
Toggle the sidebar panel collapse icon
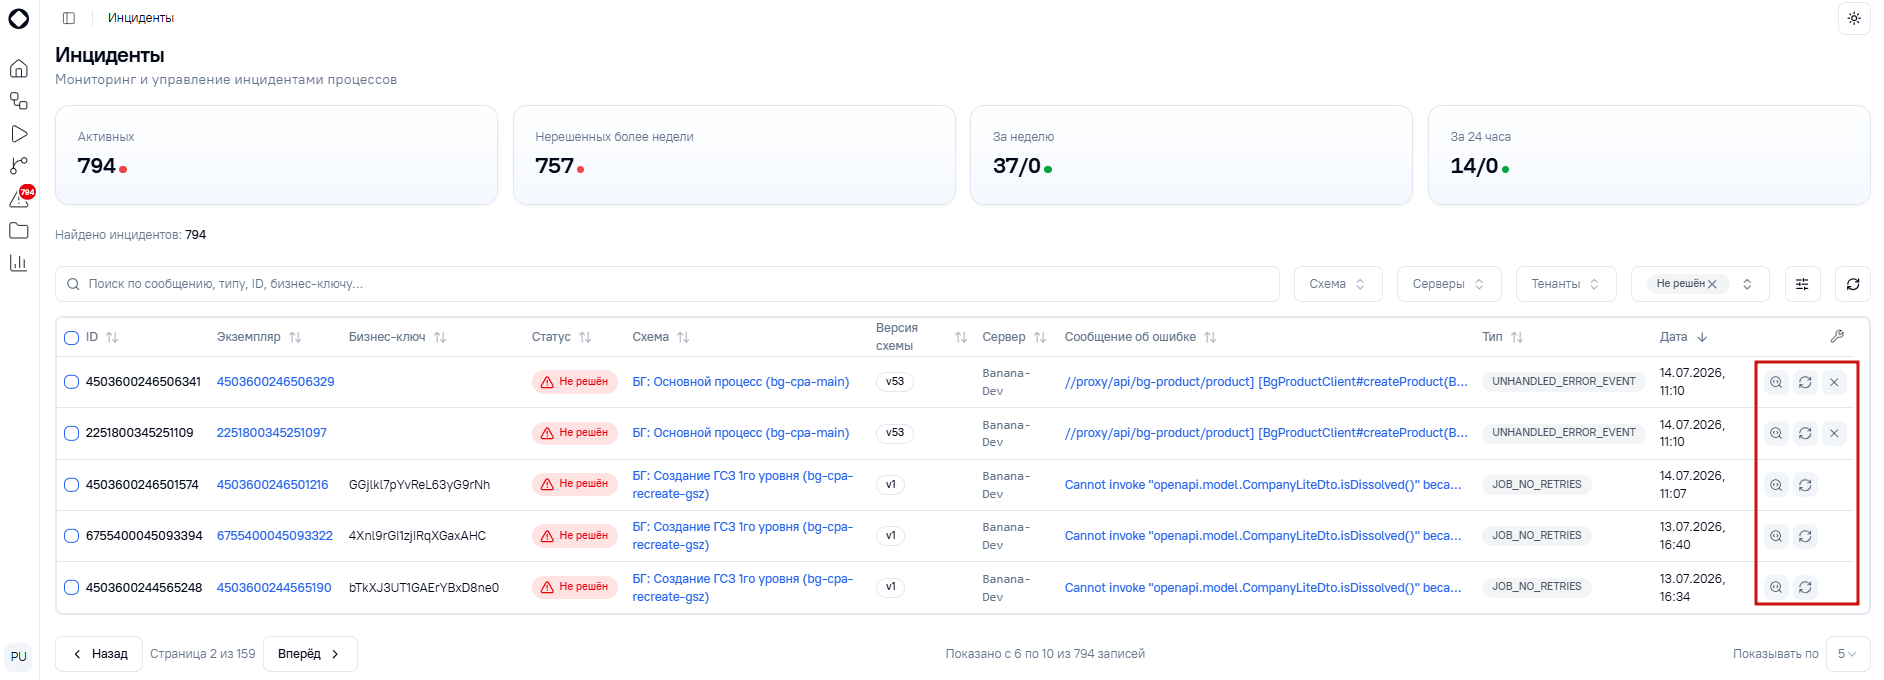tap(69, 18)
